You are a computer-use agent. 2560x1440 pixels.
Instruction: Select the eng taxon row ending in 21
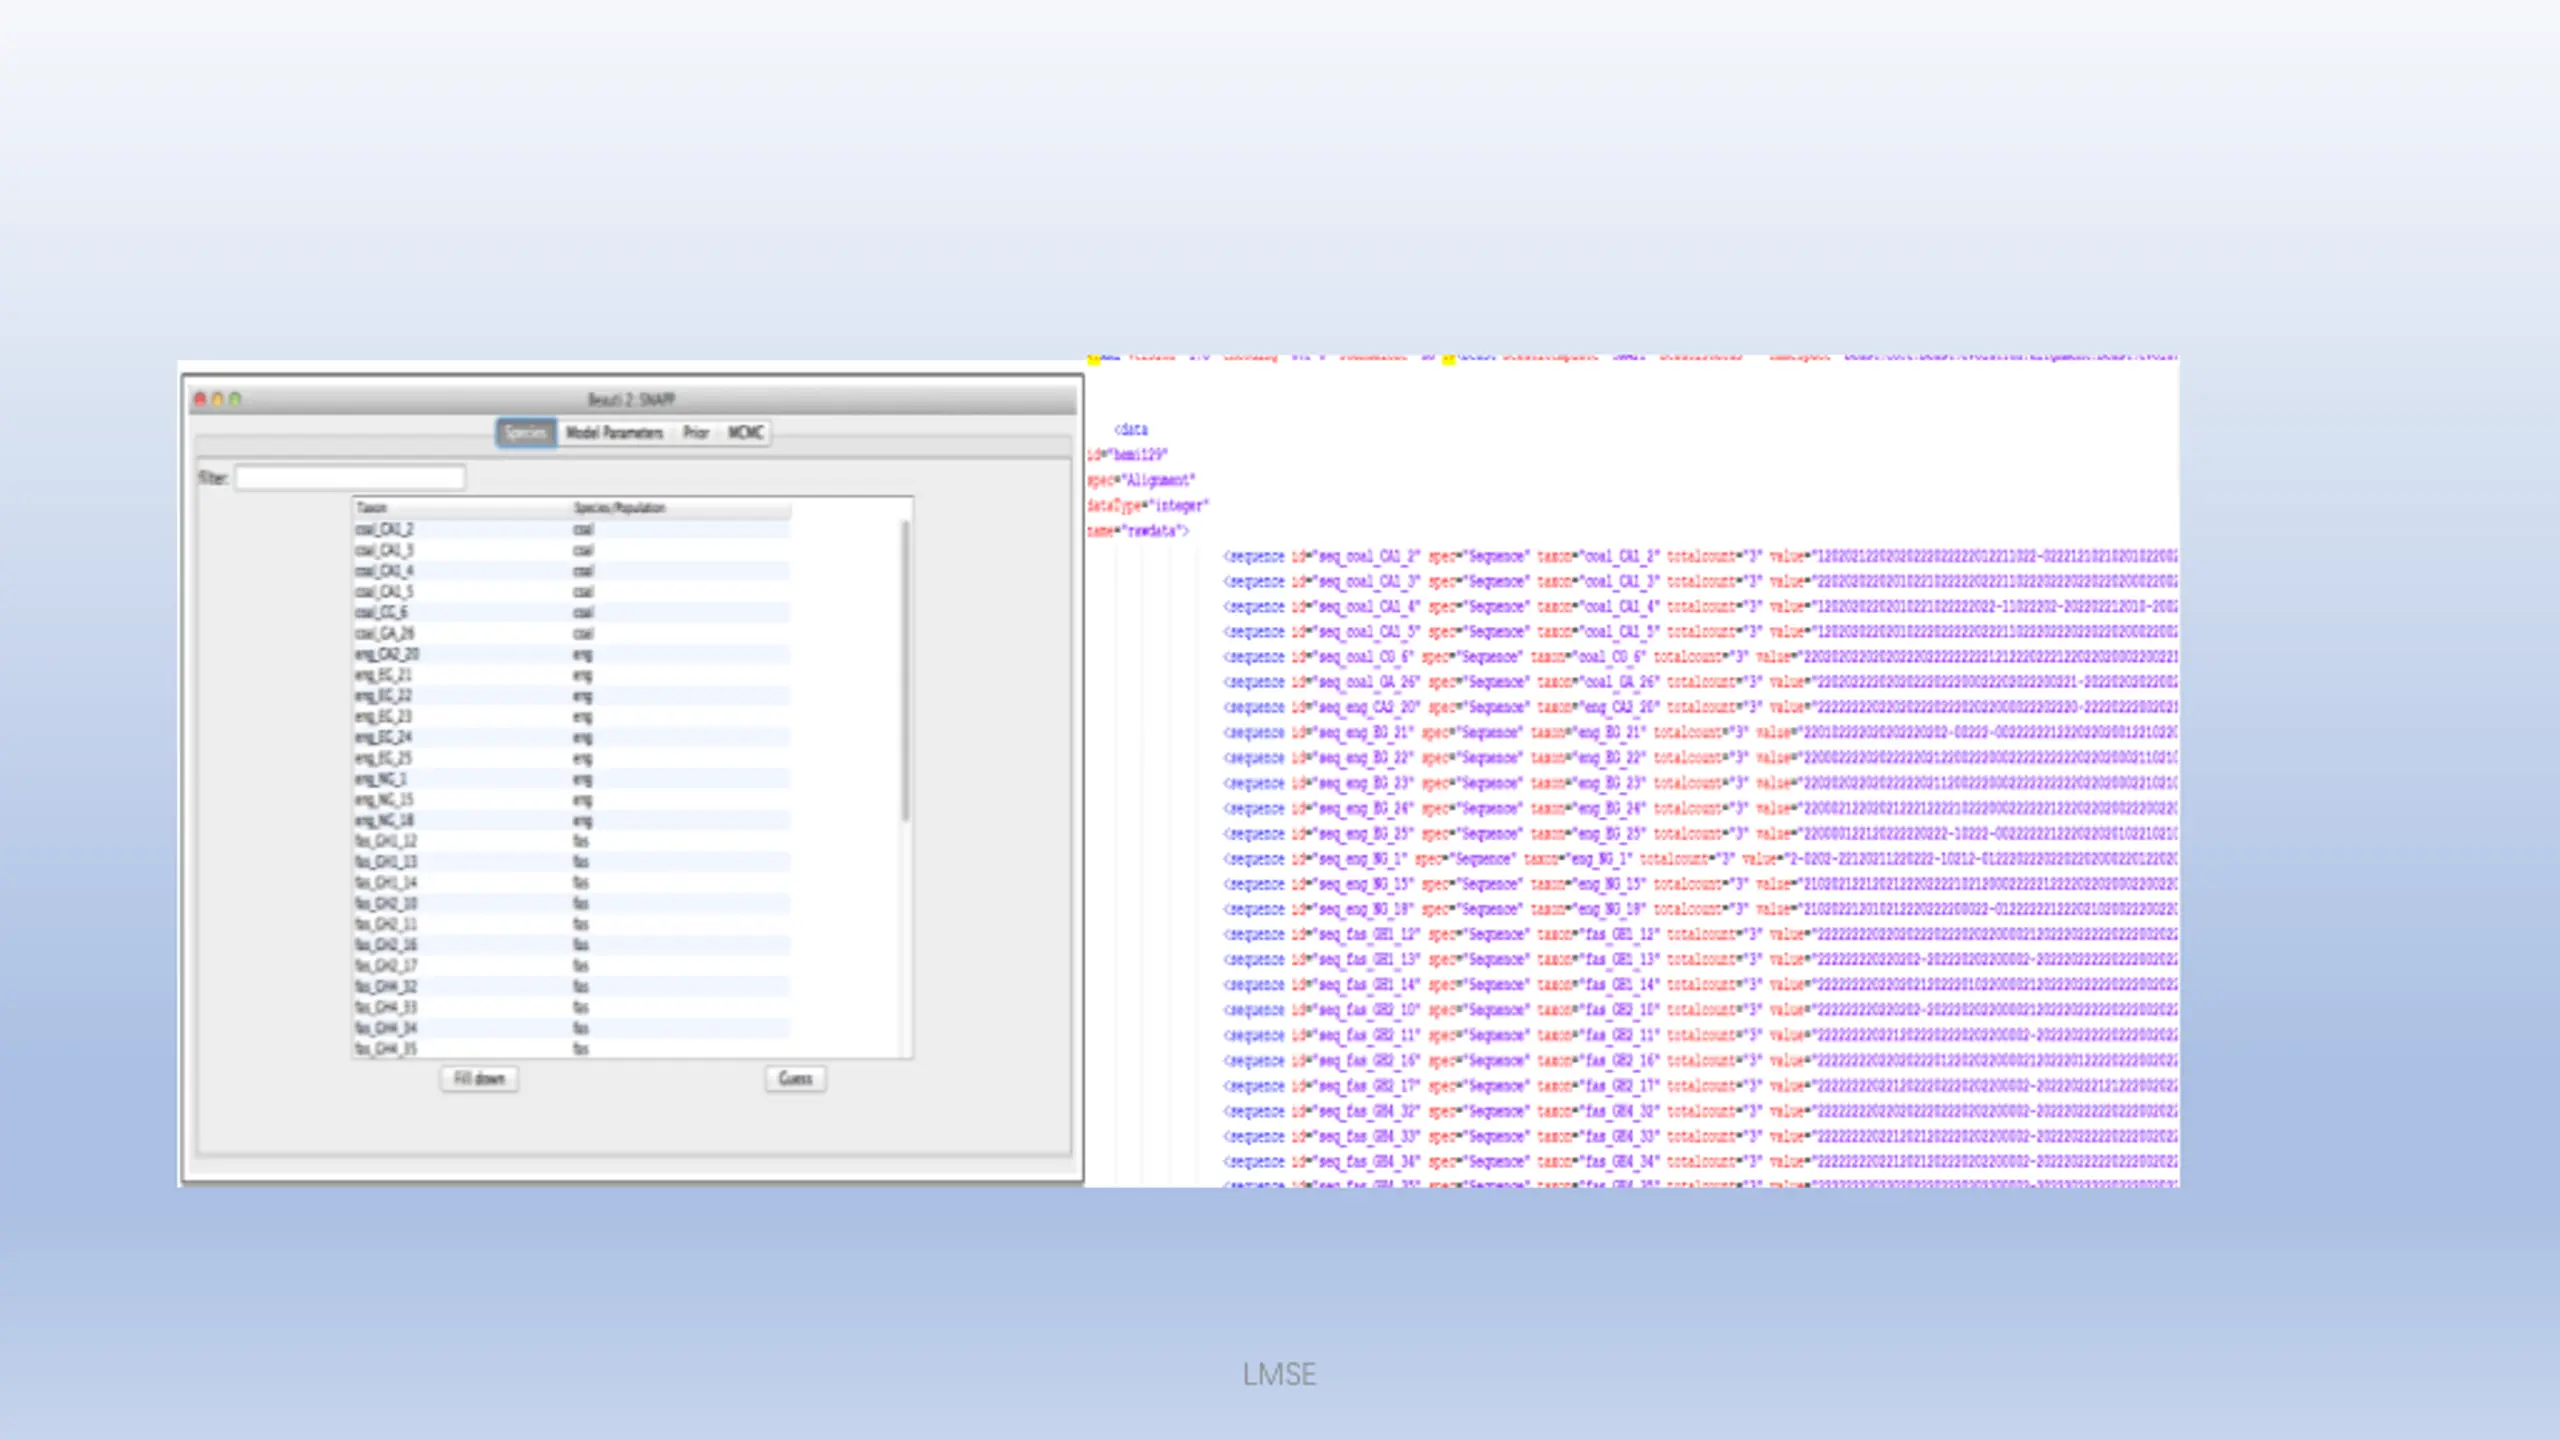[x=572, y=675]
